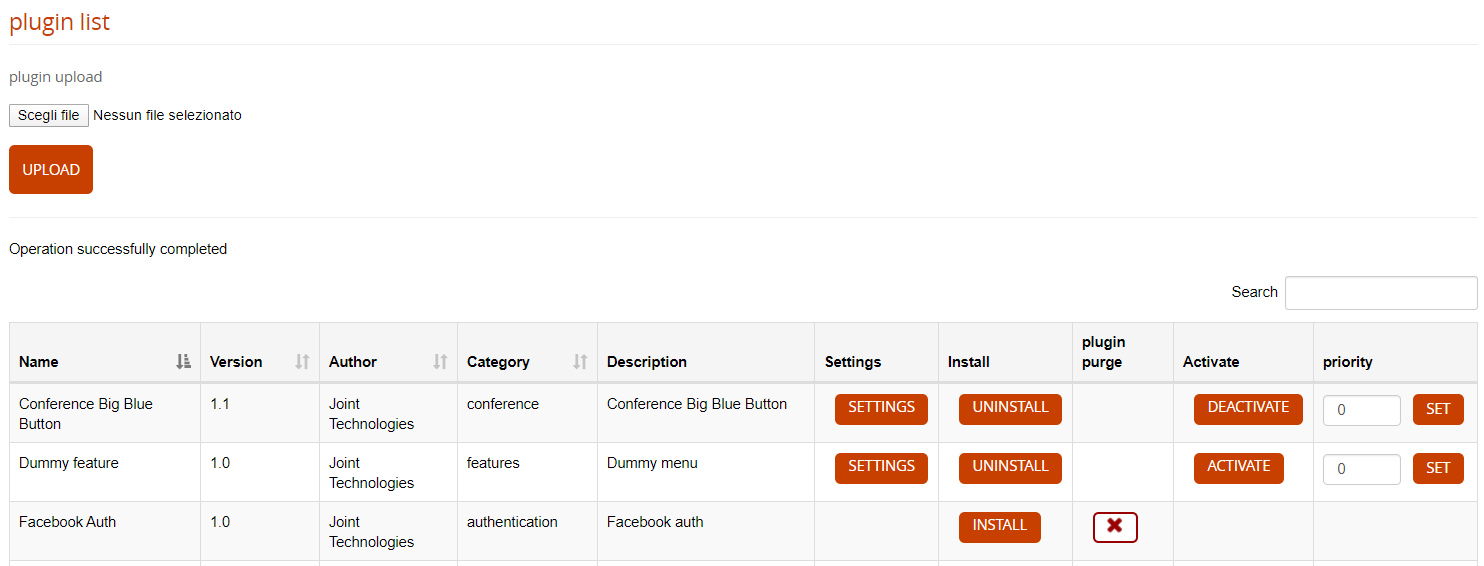Set priority for Dummy feature plugin

click(x=1437, y=469)
